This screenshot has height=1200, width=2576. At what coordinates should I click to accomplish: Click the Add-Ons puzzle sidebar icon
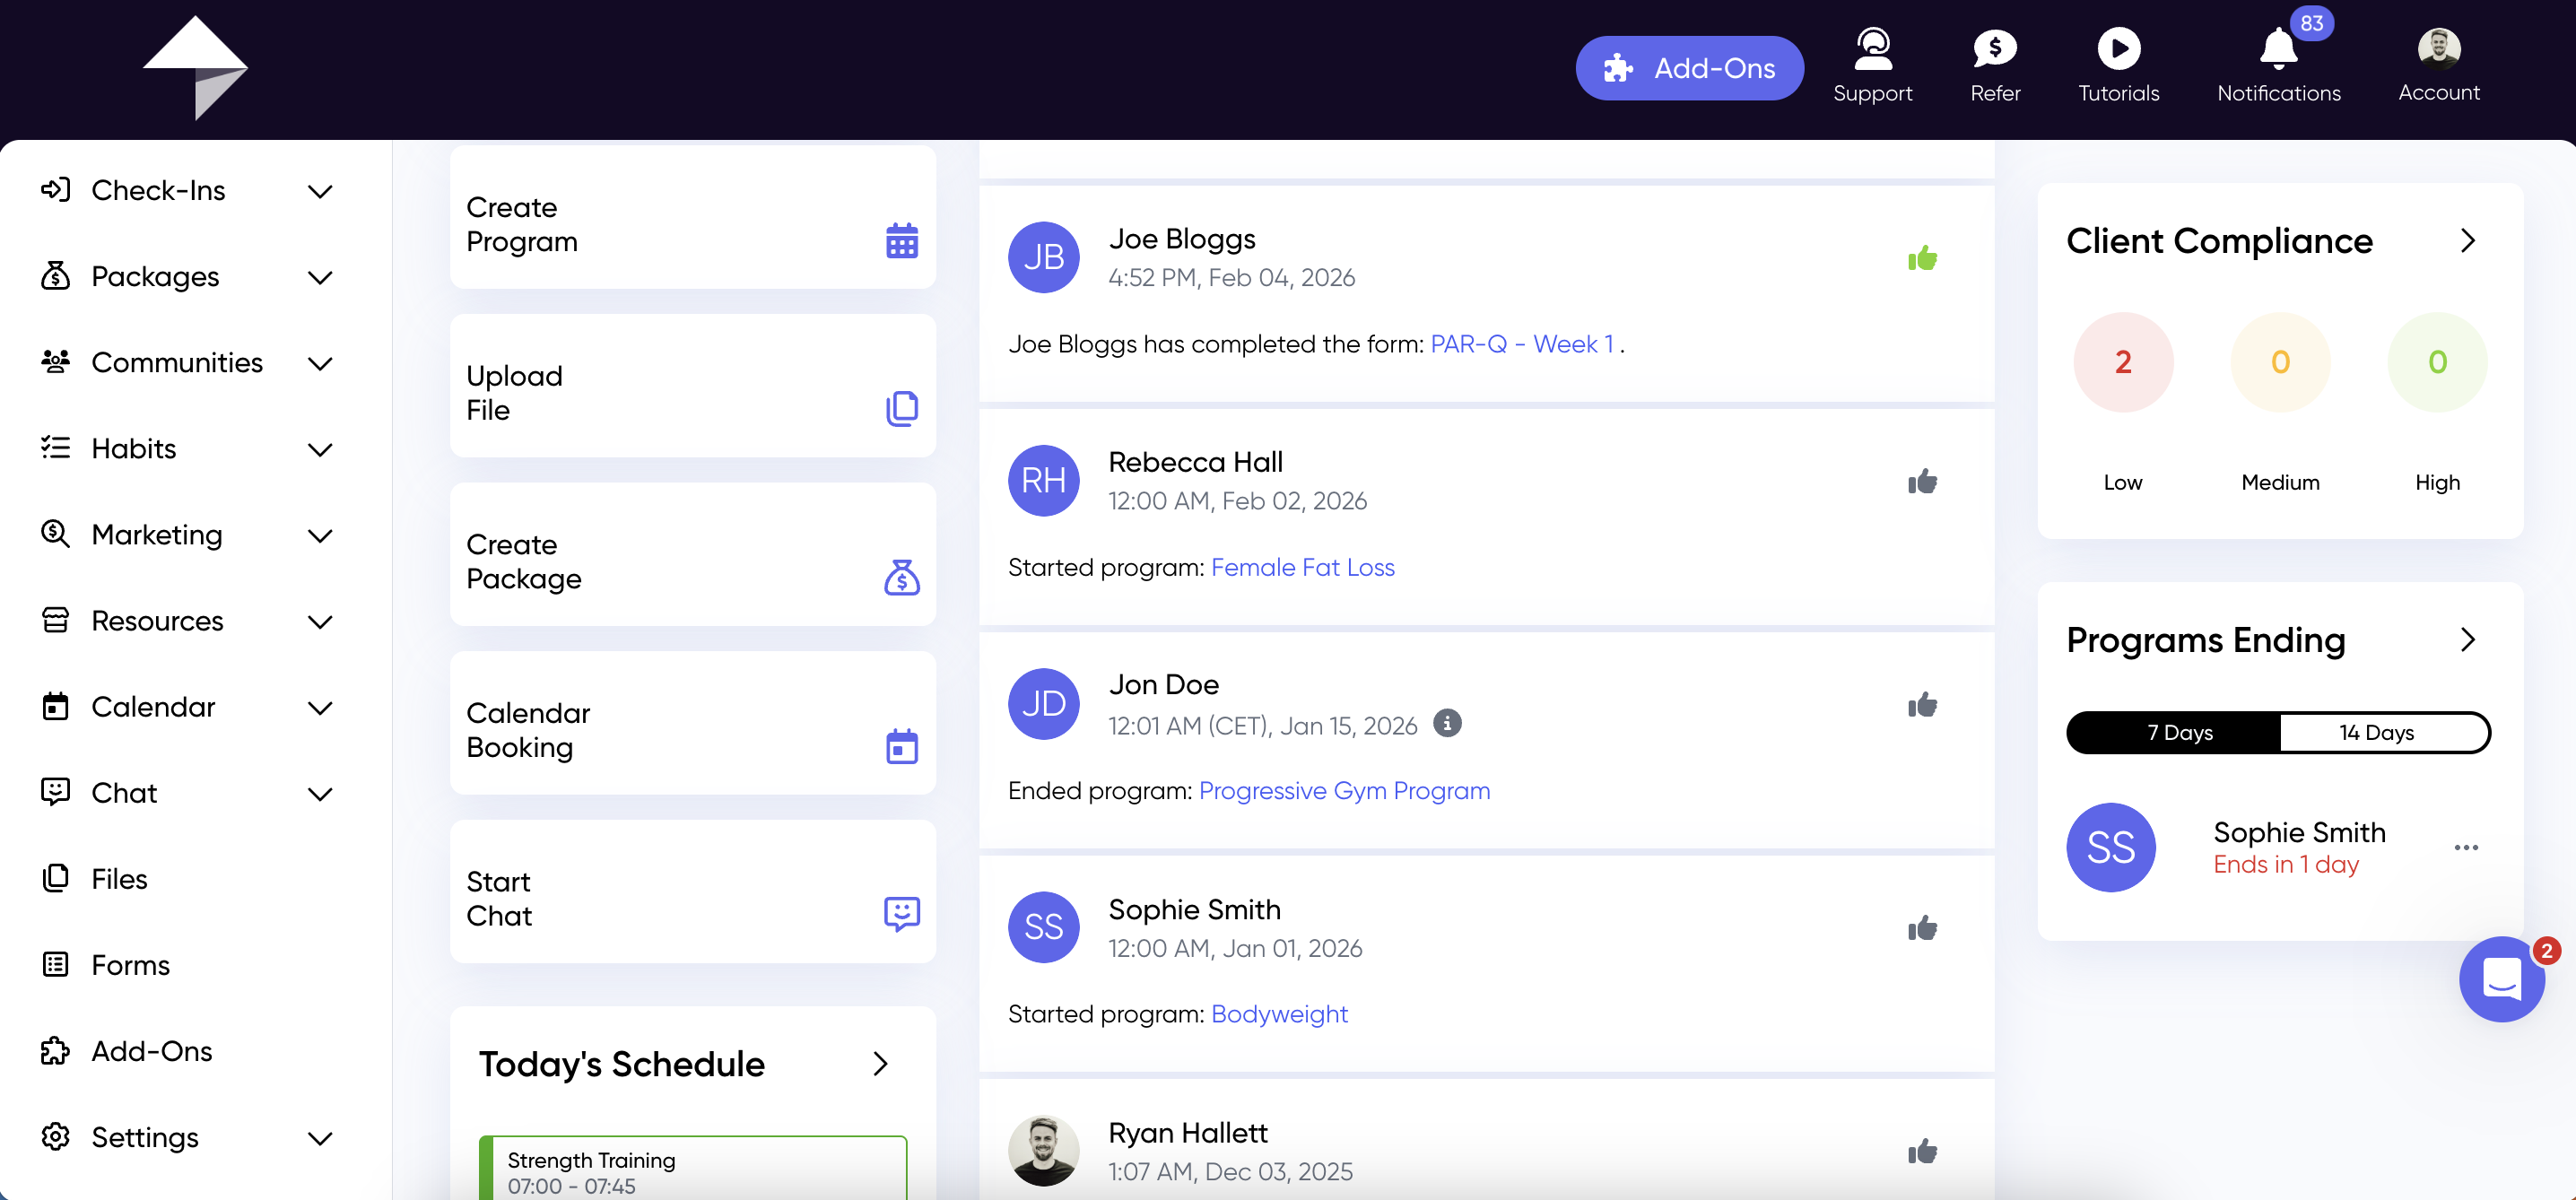[x=55, y=1050]
